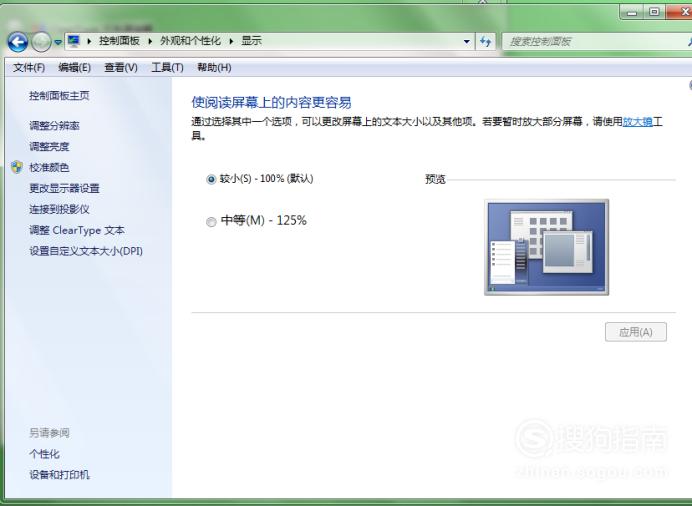Select the 中等(M) - 125% radio button
The image size is (692, 506).
211,221
